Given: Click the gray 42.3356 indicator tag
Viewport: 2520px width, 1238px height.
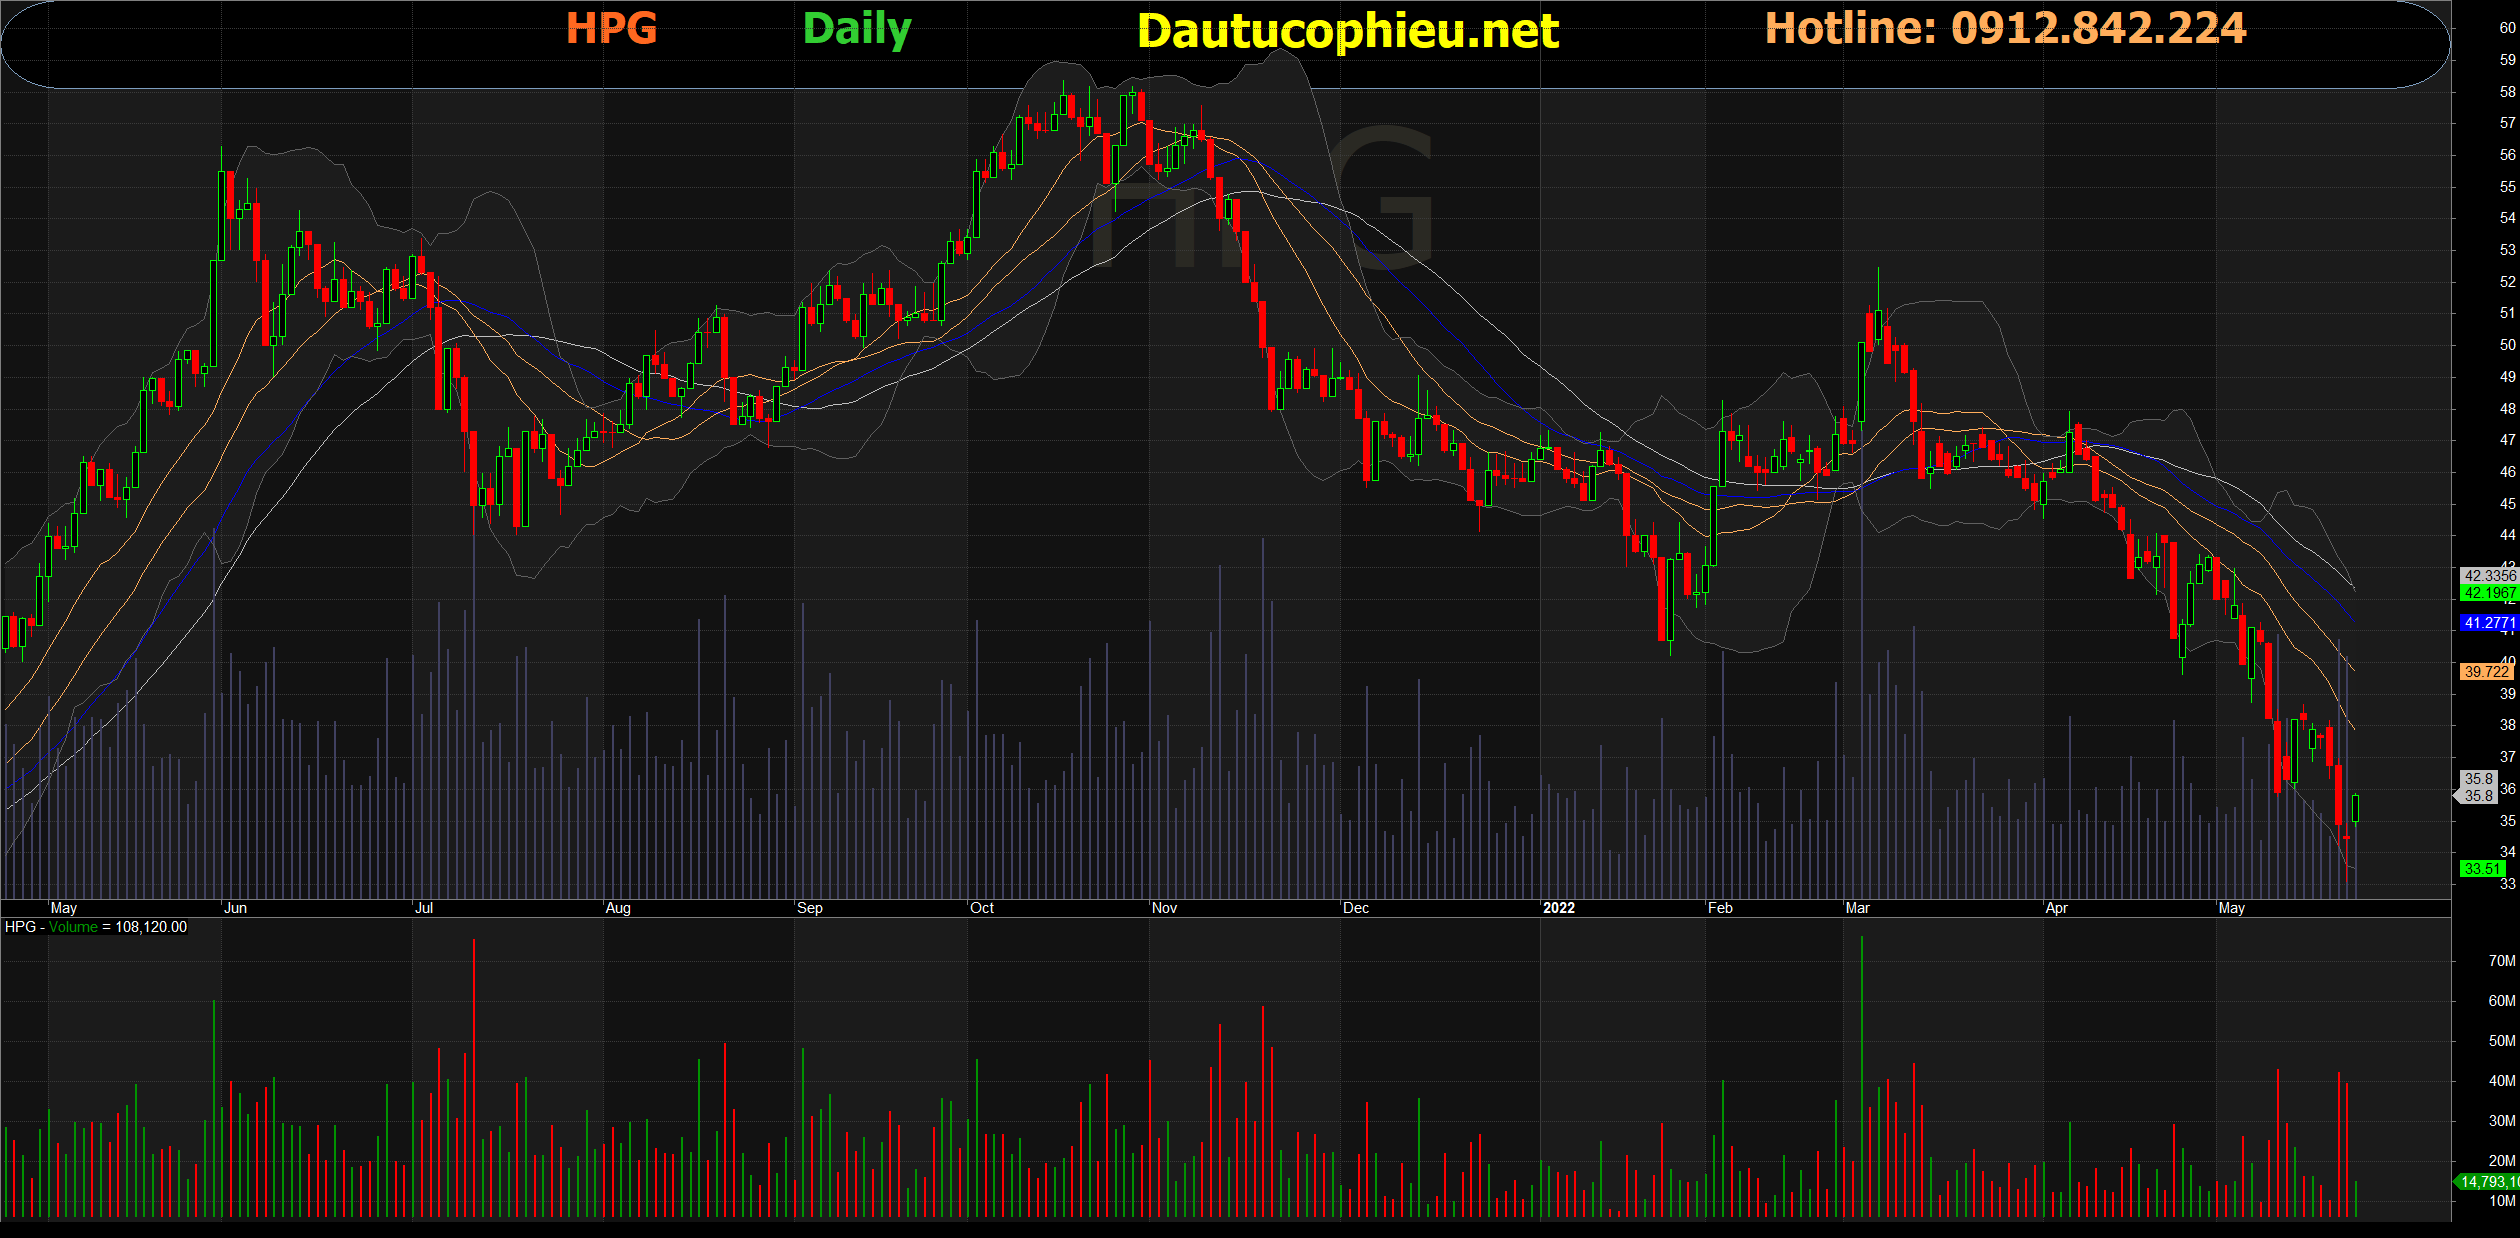Looking at the screenshot, I should (x=2488, y=576).
